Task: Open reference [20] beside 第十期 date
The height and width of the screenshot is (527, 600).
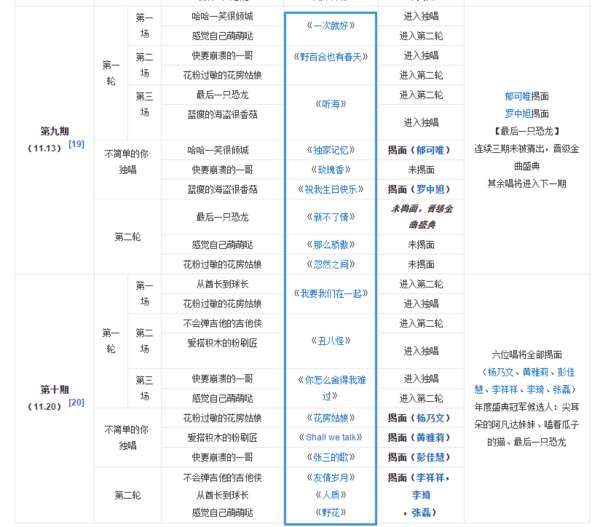Action: click(76, 402)
